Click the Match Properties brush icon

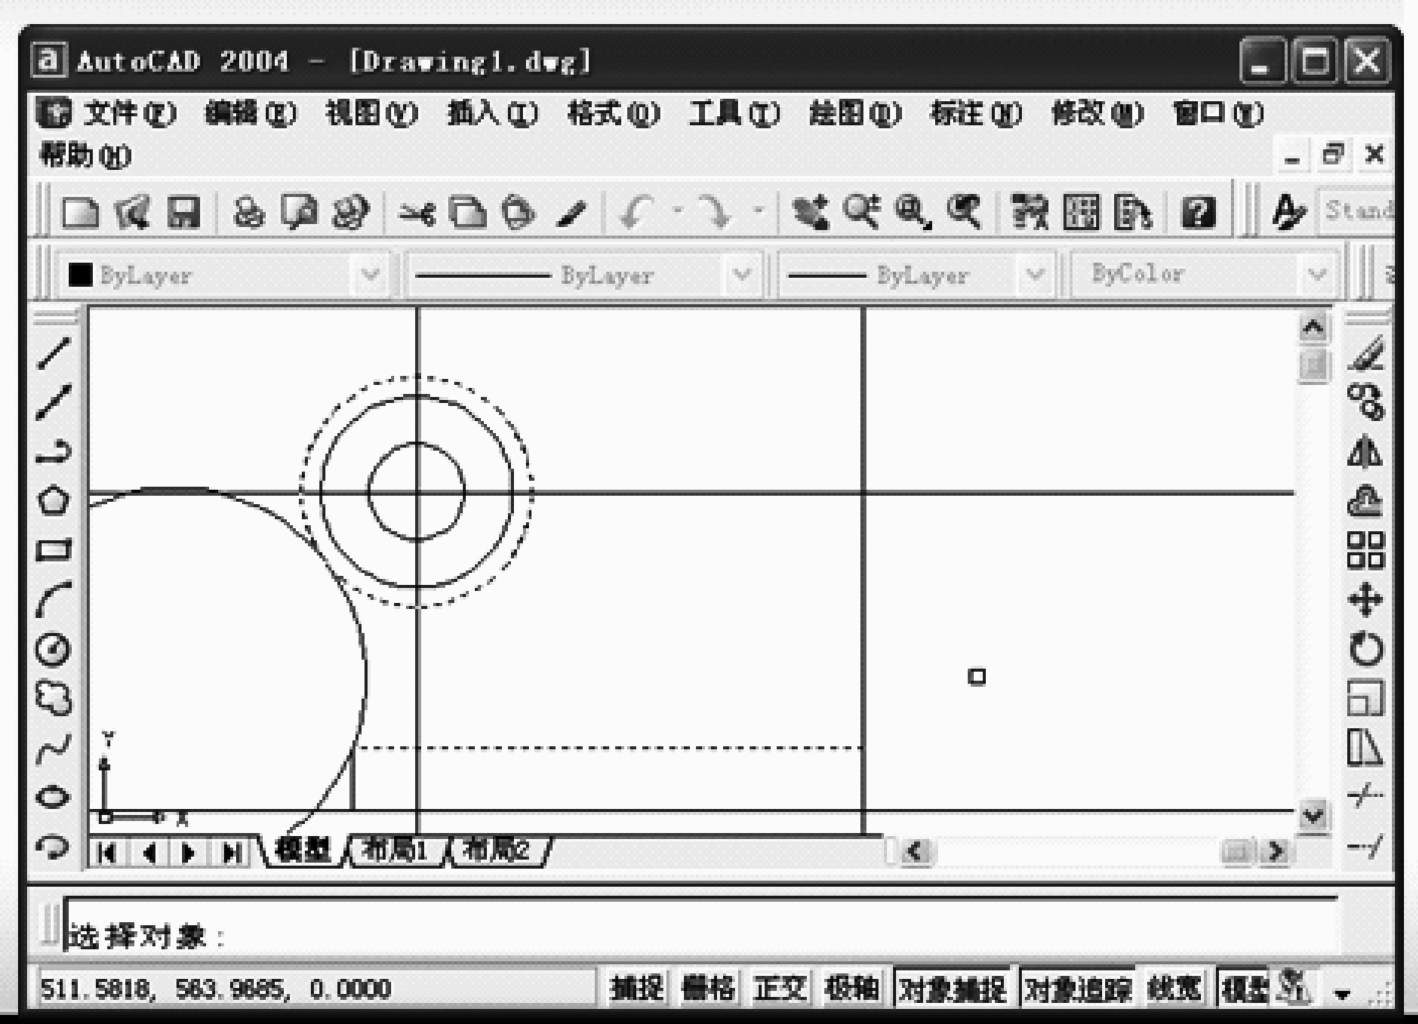pos(570,212)
